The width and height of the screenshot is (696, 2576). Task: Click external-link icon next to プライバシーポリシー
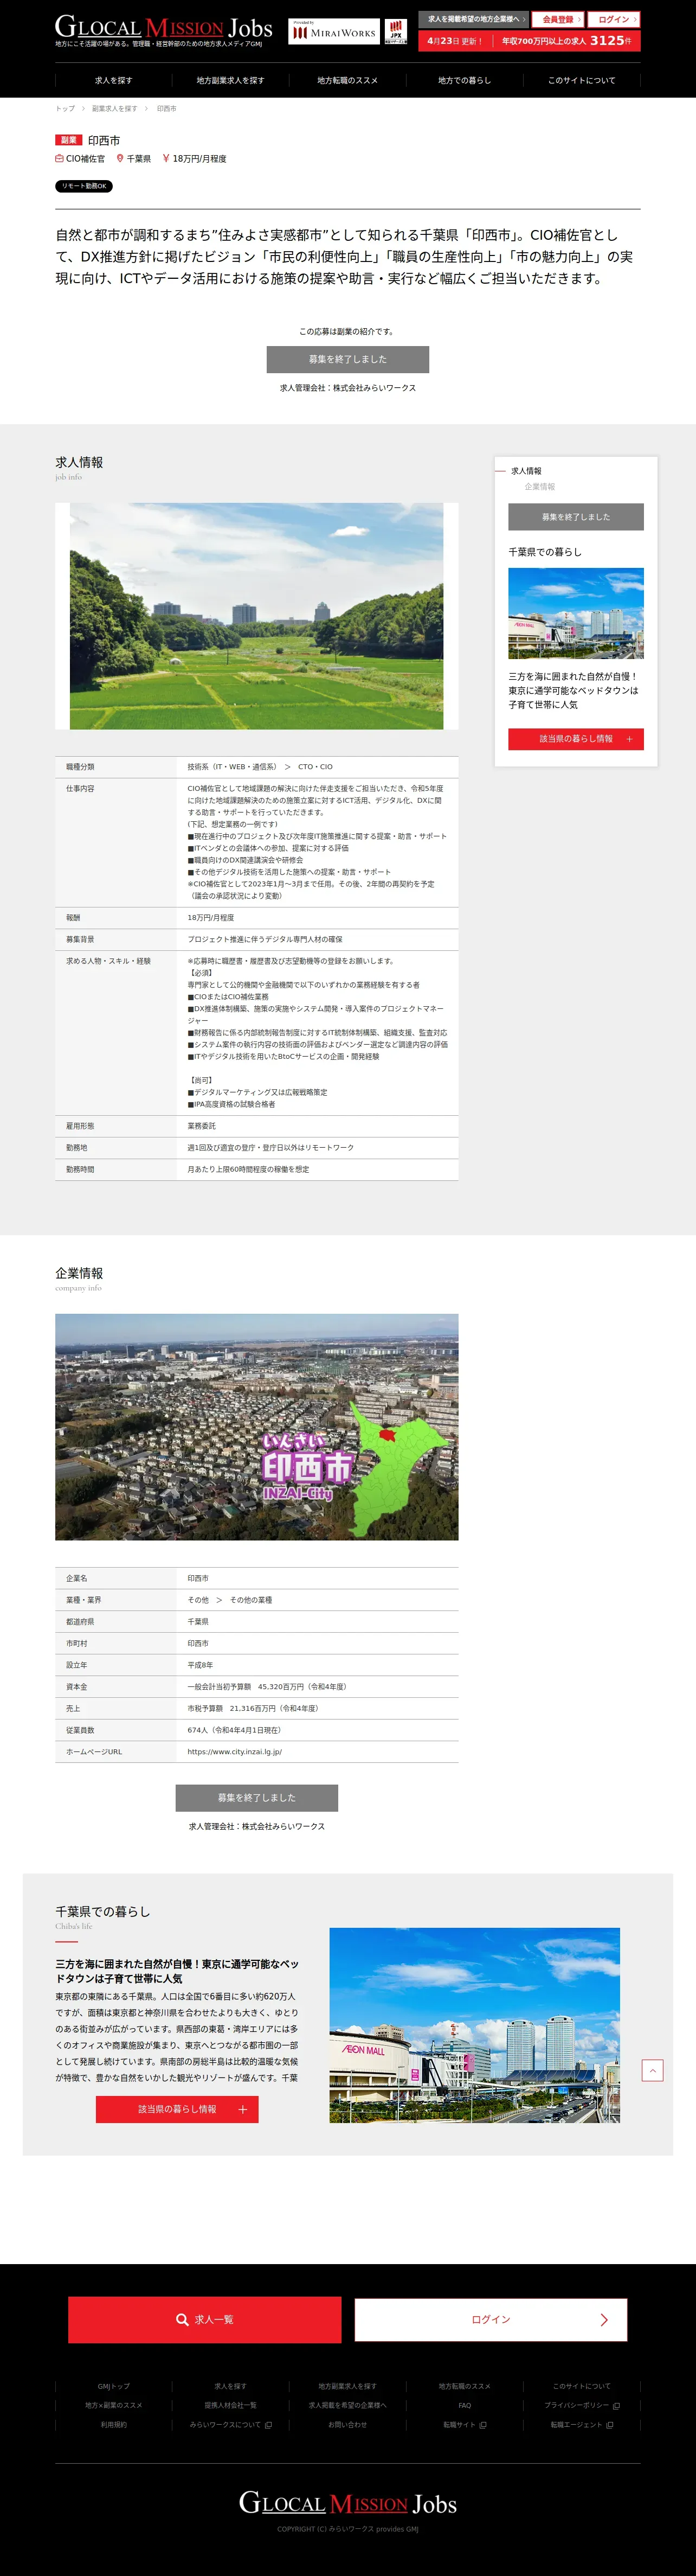616,2405
